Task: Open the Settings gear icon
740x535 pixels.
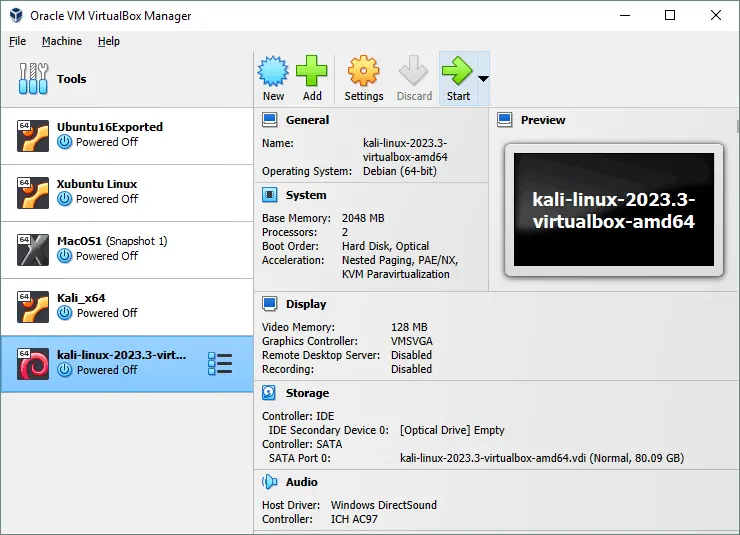Action: [x=363, y=71]
